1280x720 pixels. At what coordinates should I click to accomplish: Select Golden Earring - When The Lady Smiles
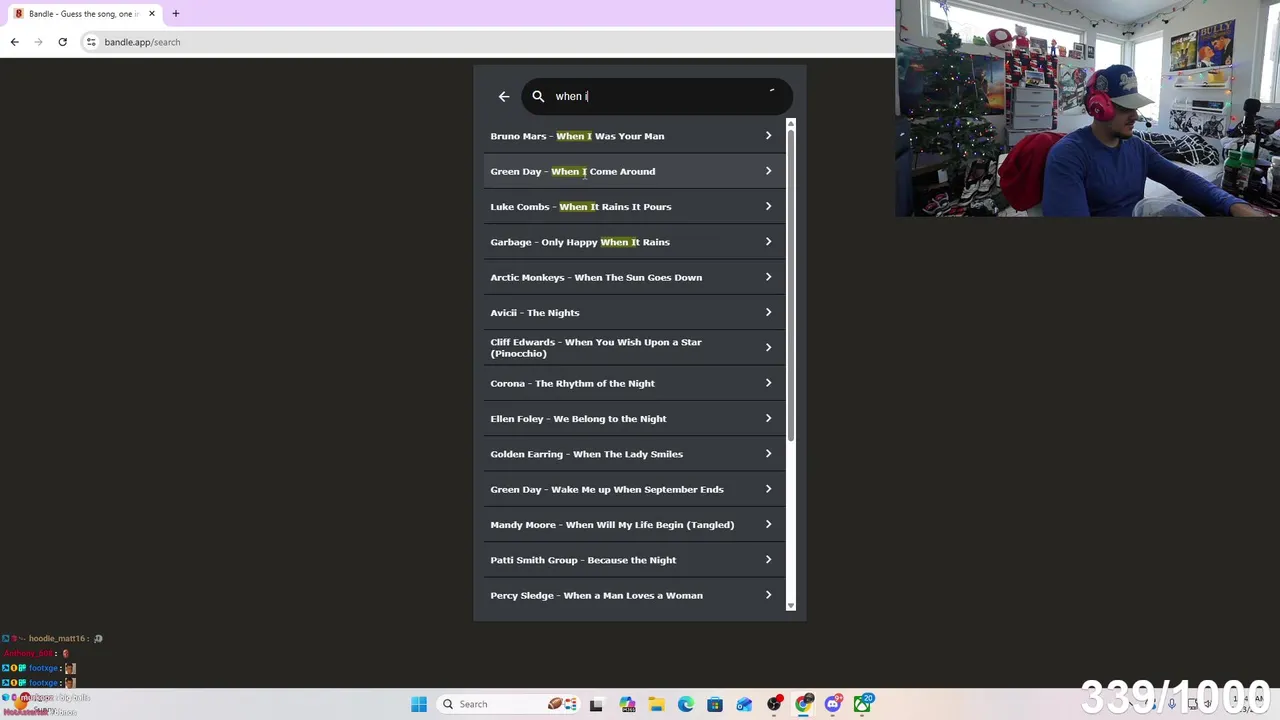click(x=635, y=454)
